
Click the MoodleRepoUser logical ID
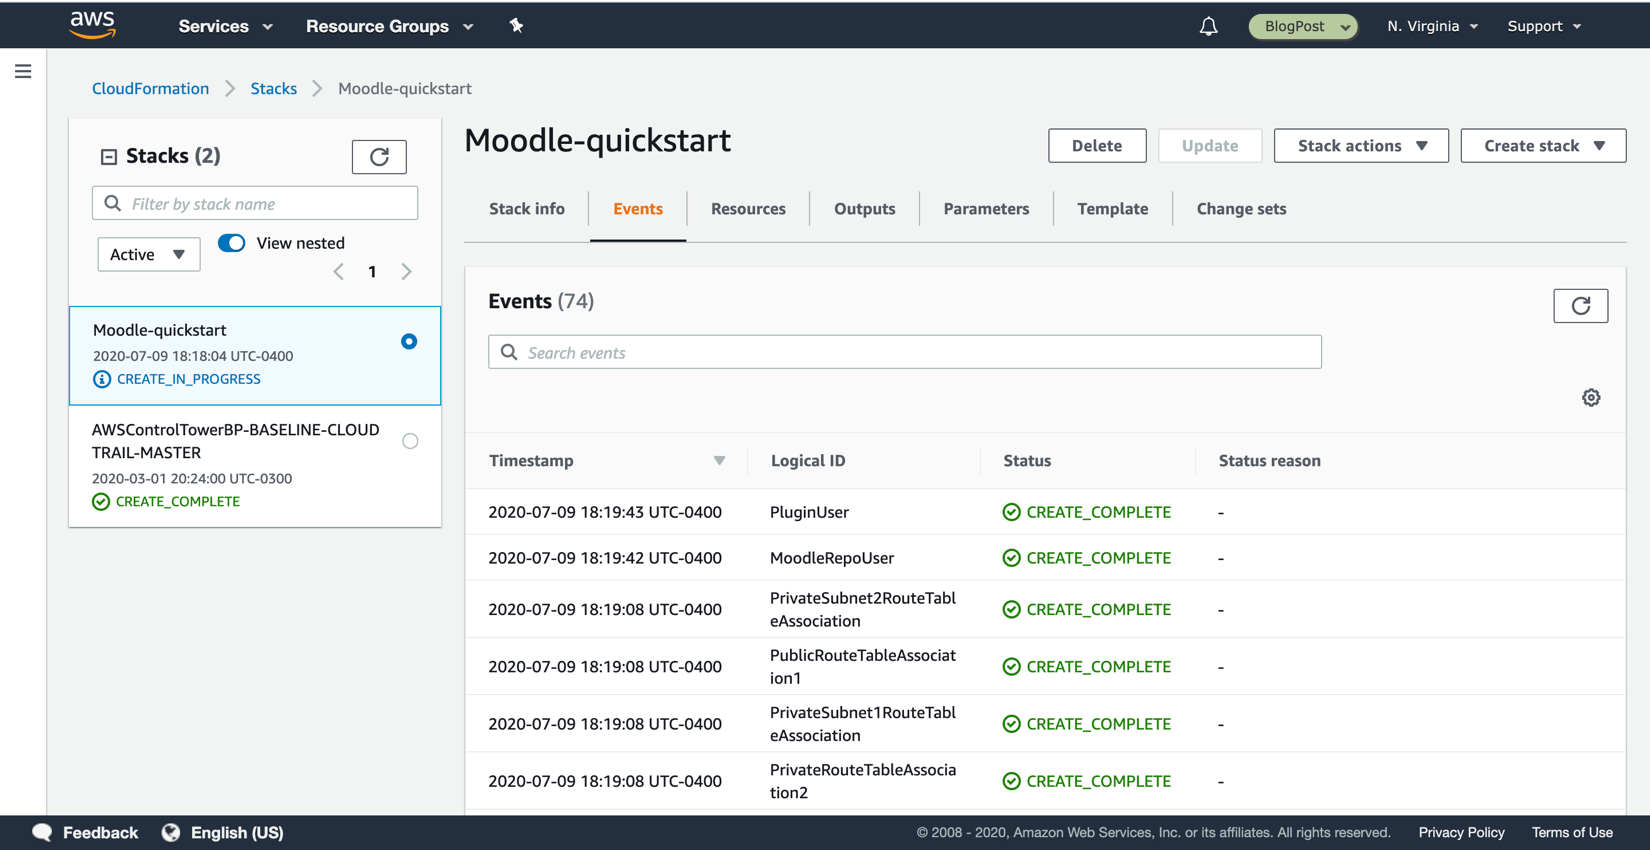tap(832, 558)
